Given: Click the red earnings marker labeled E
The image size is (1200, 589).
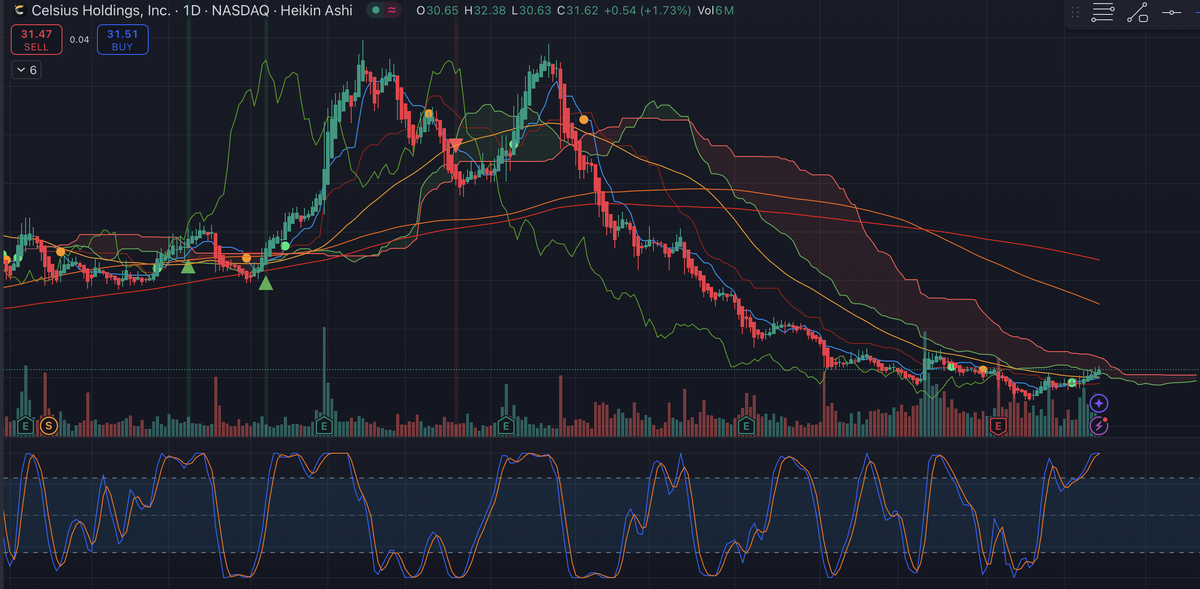Looking at the screenshot, I should [x=997, y=426].
